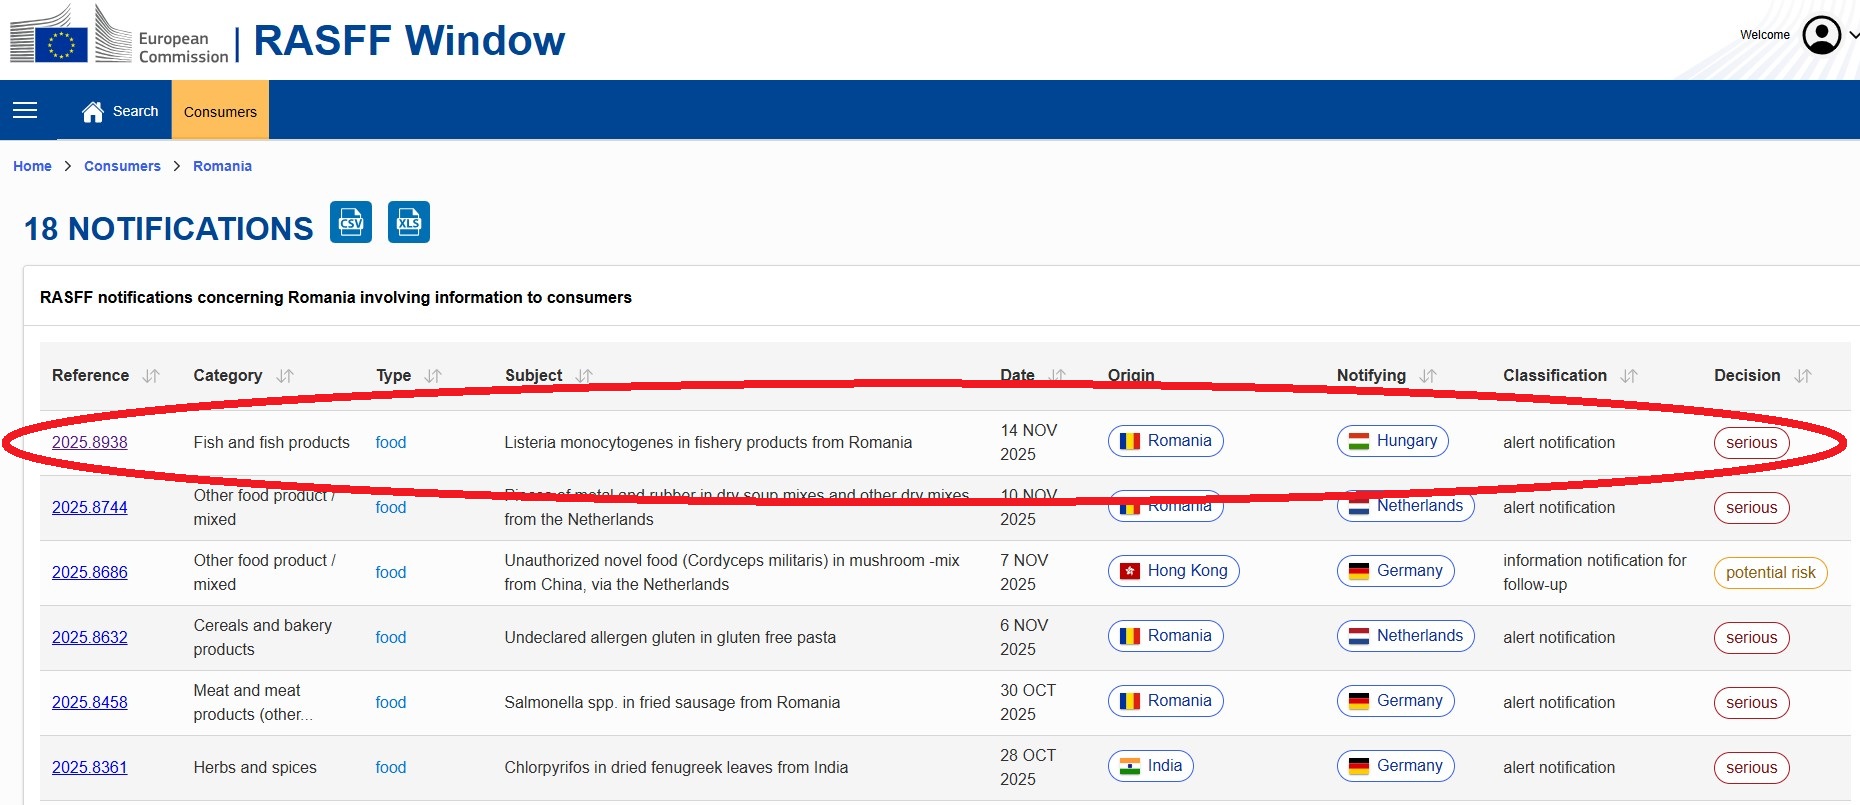Click the home Search icon
The height and width of the screenshot is (805, 1860).
click(x=93, y=112)
